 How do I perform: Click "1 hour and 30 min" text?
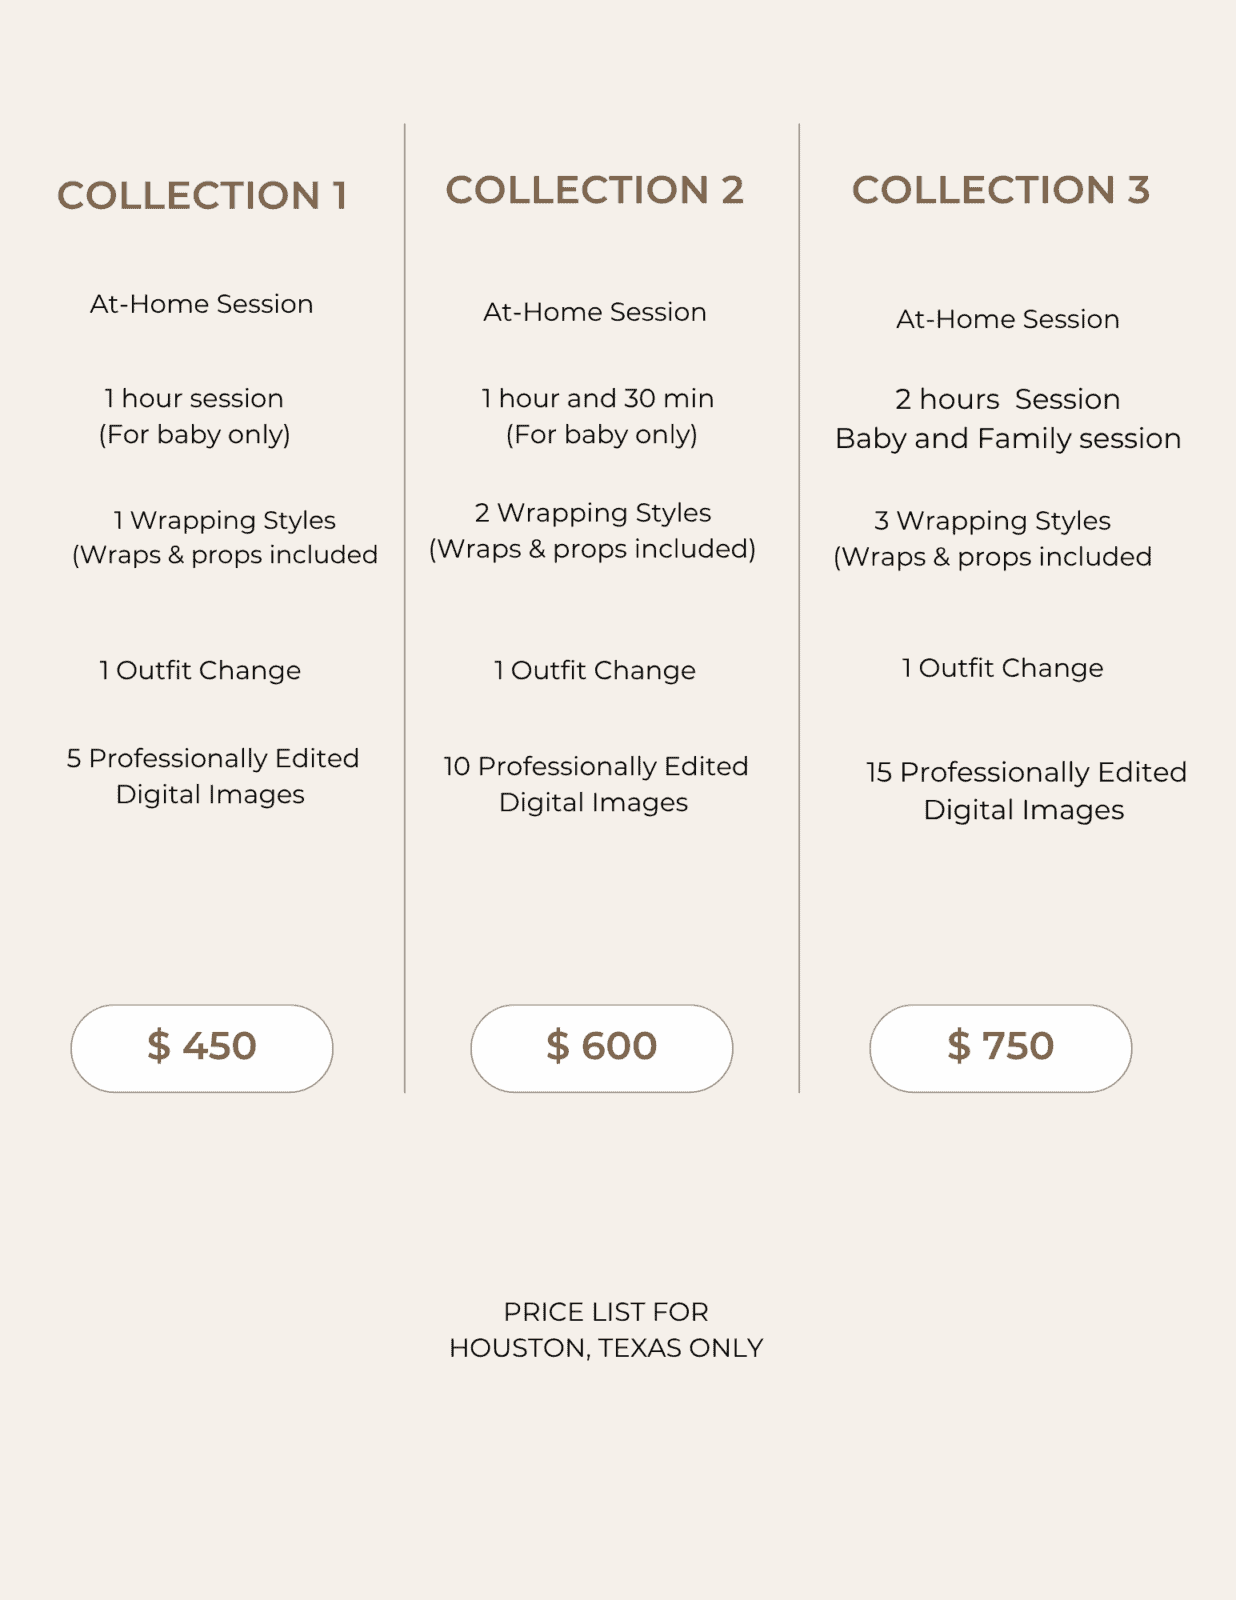point(598,398)
